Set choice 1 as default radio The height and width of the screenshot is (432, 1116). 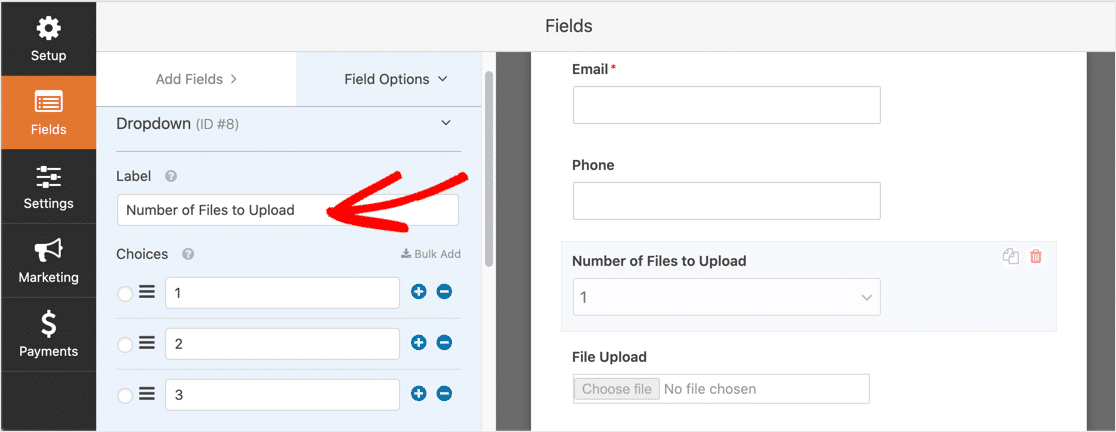[125, 294]
